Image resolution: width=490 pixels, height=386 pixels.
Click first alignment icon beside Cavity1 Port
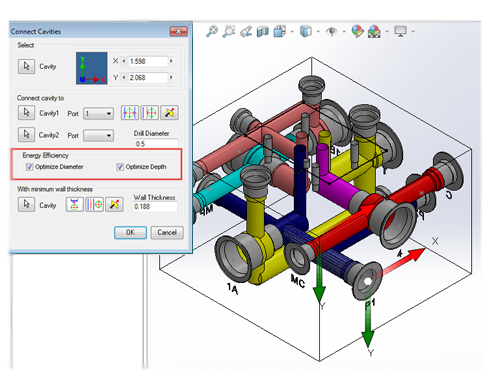tap(130, 113)
